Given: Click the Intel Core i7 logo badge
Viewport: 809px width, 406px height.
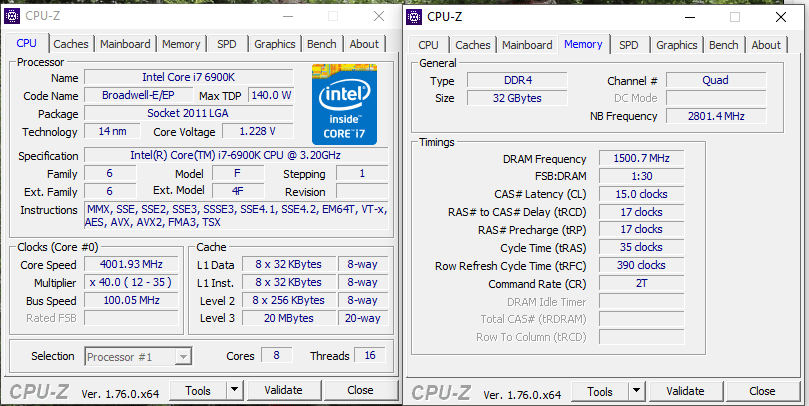Looking at the screenshot, I should tap(344, 104).
